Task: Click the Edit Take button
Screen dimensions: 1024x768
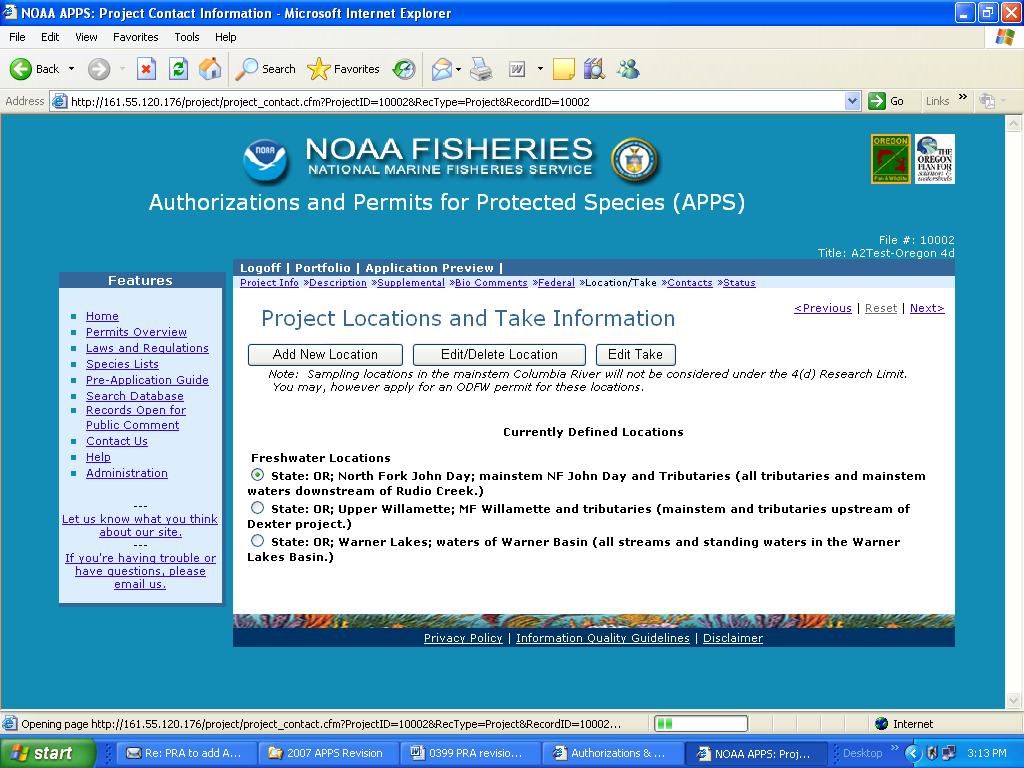Action: tap(635, 355)
